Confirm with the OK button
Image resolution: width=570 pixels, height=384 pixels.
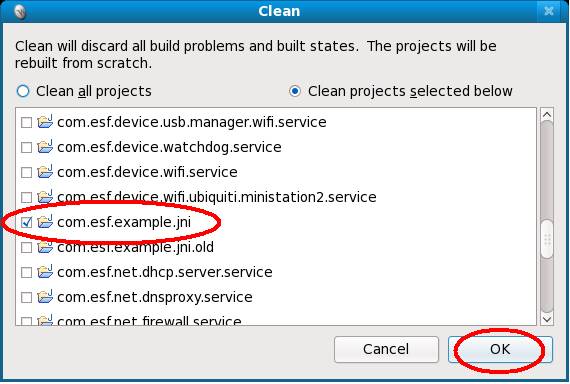pos(500,349)
